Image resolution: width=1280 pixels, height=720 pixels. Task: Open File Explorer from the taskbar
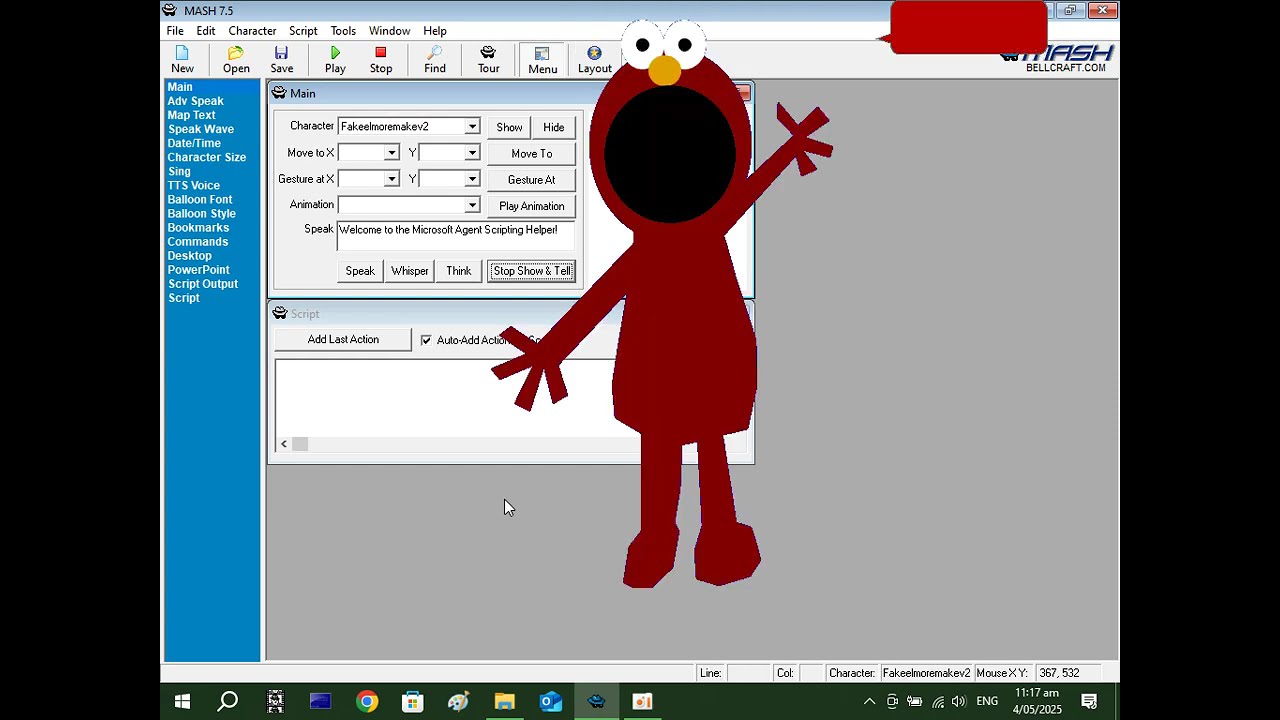tap(504, 702)
